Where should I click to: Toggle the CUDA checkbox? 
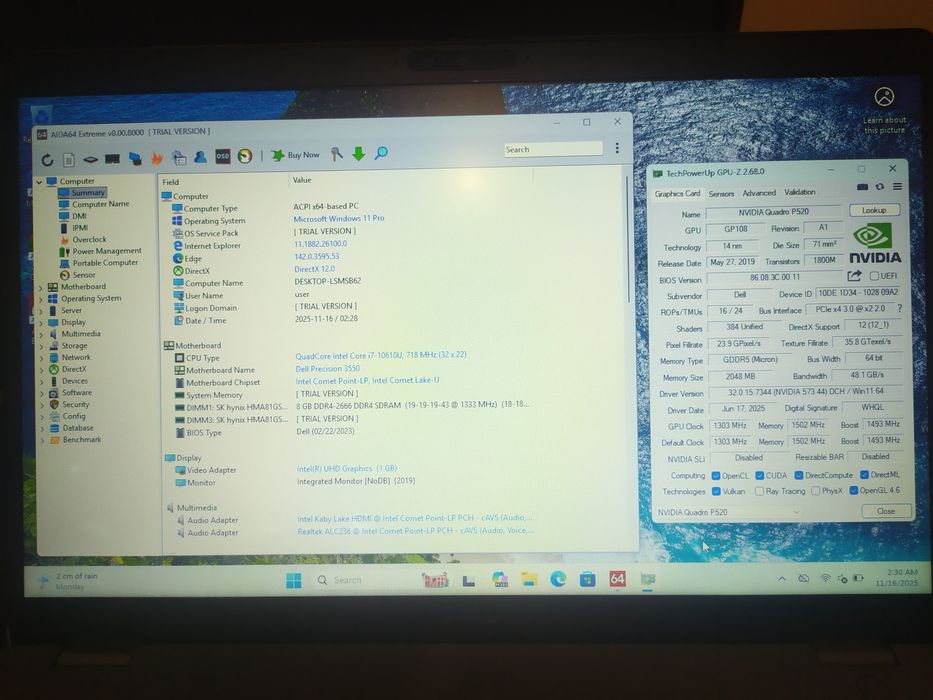point(759,475)
